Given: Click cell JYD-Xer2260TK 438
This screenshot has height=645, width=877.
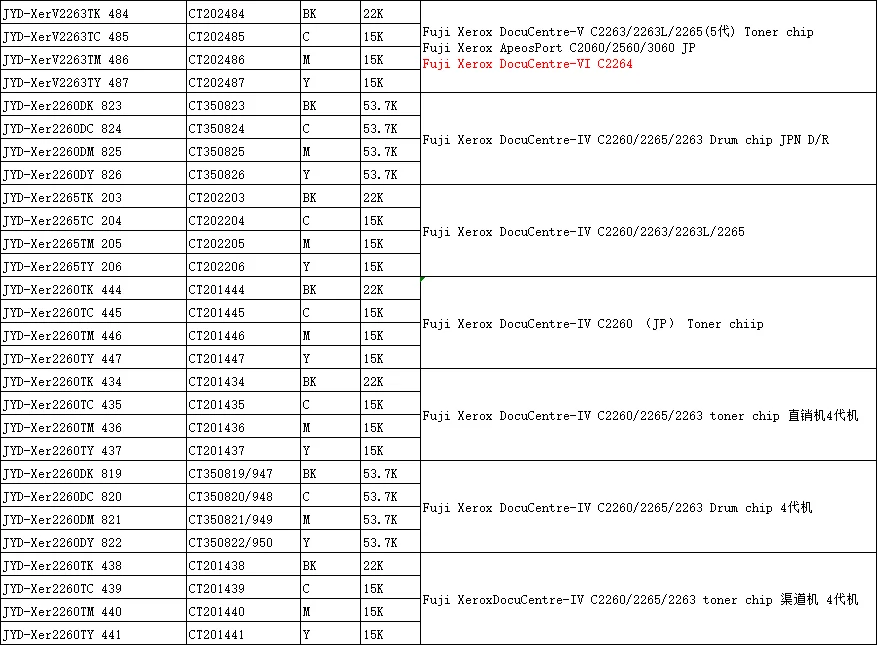Looking at the screenshot, I should pyautogui.click(x=62, y=566).
